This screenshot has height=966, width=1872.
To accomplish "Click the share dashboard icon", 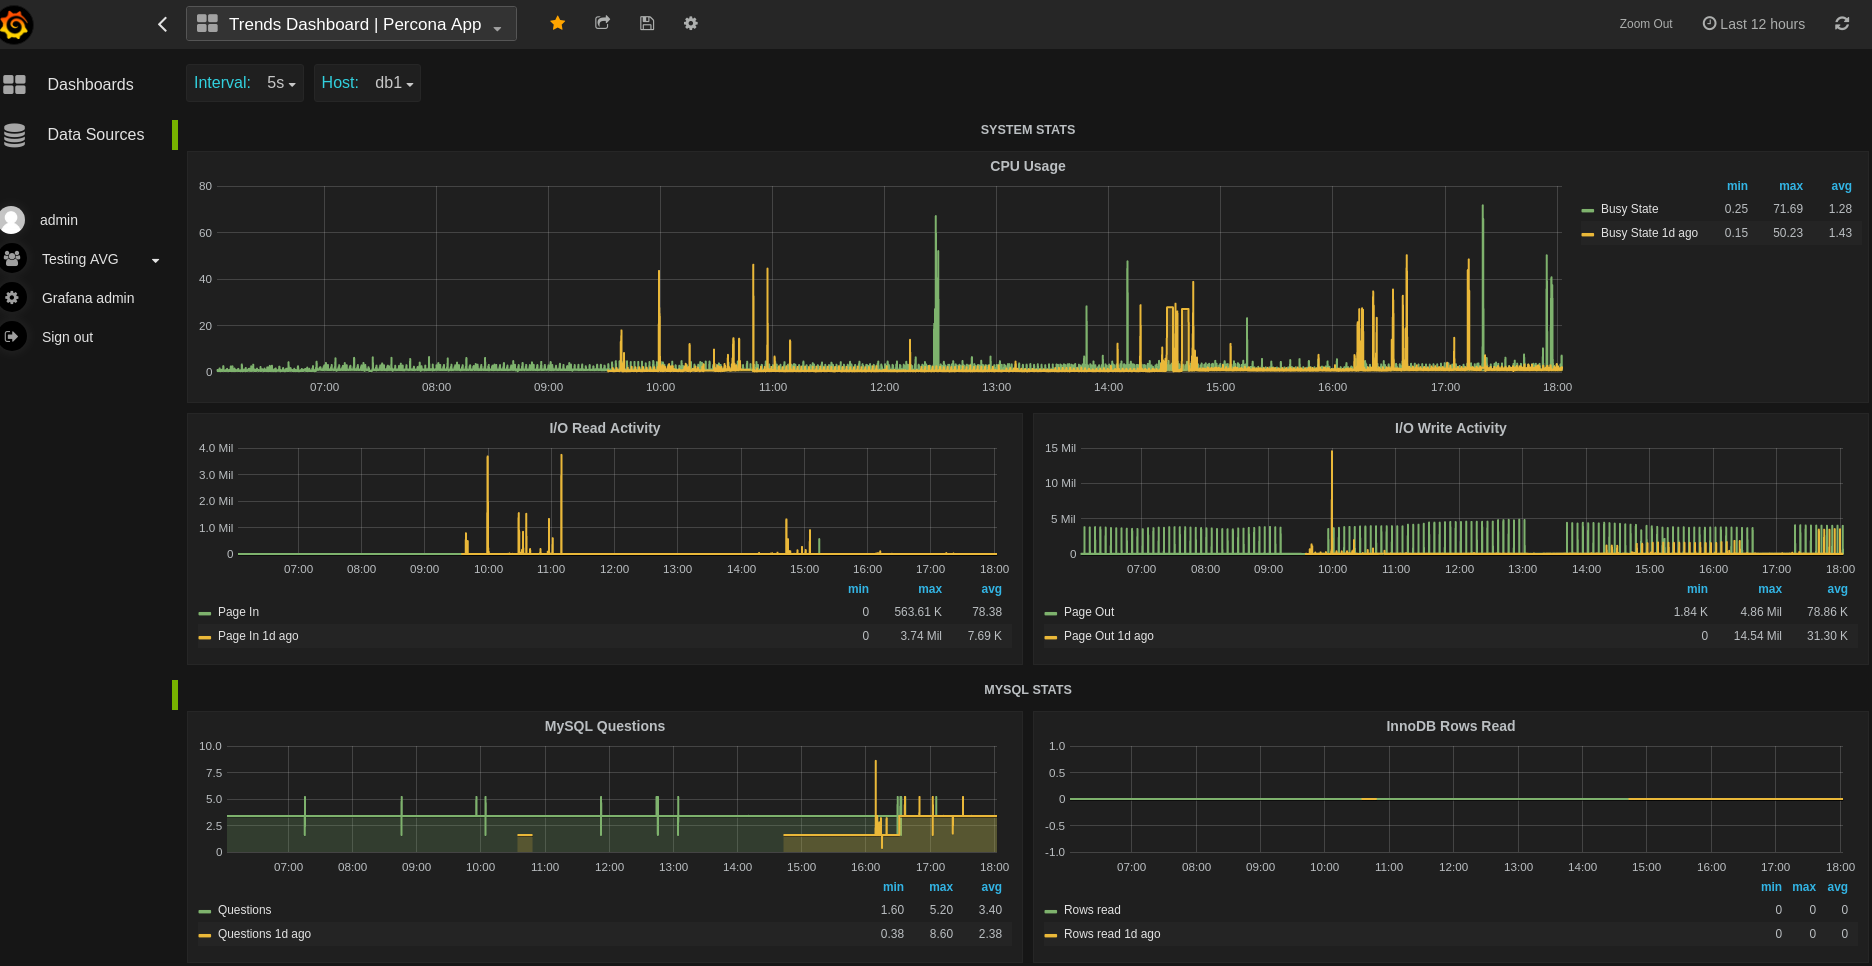I will [602, 23].
